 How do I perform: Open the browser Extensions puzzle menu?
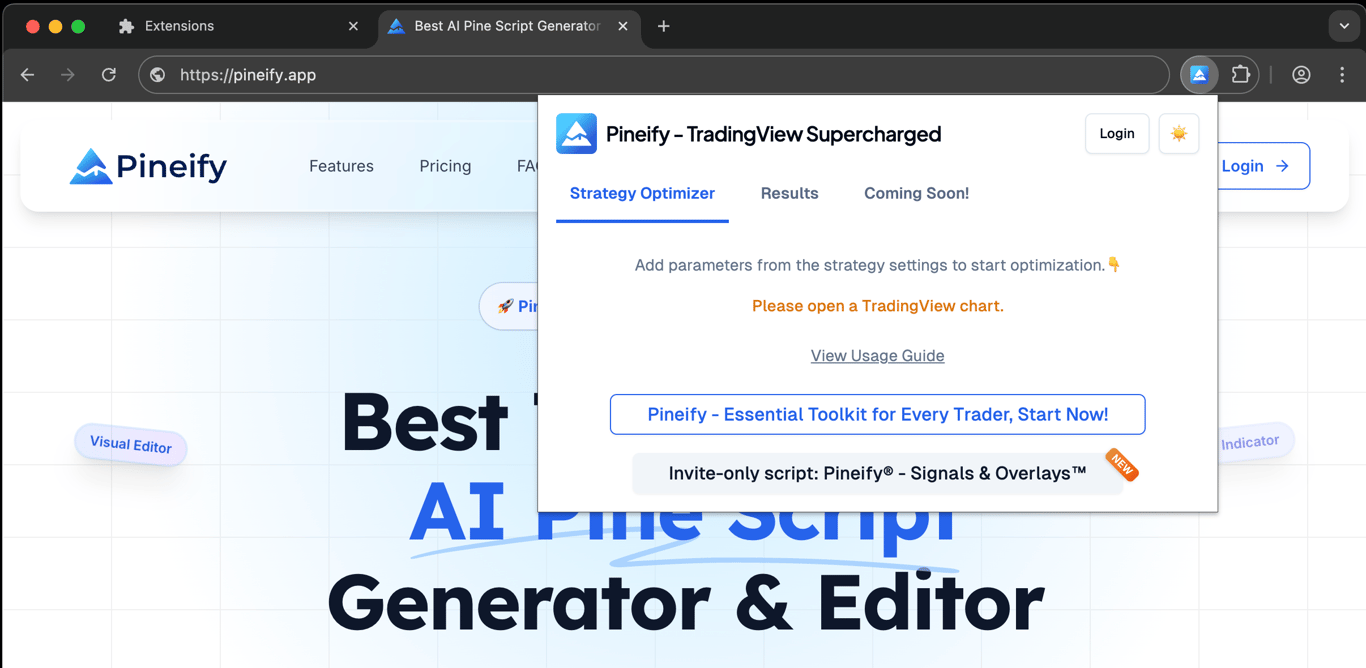tap(1240, 75)
